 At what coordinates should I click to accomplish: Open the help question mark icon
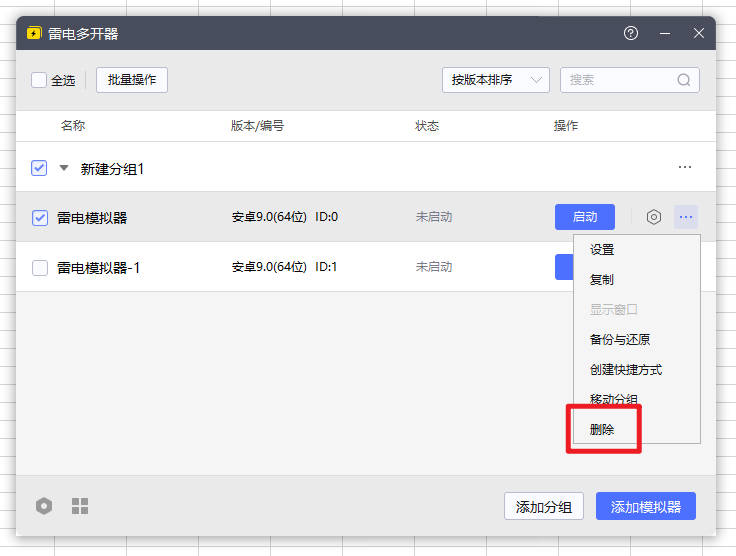coord(631,33)
